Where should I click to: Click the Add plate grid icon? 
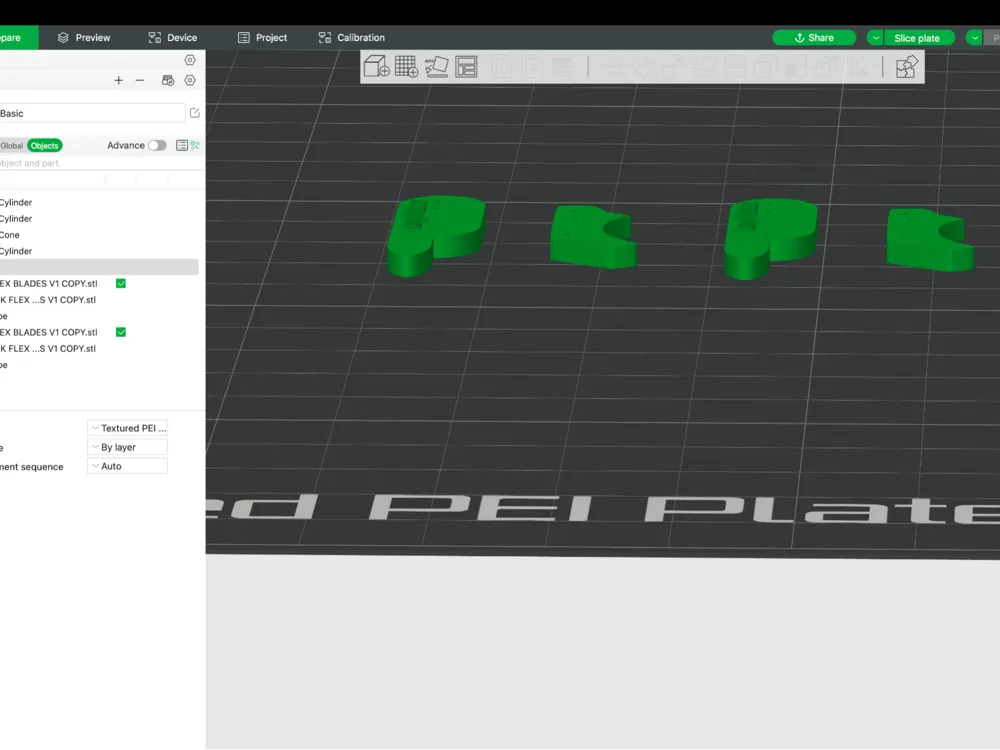coord(406,66)
